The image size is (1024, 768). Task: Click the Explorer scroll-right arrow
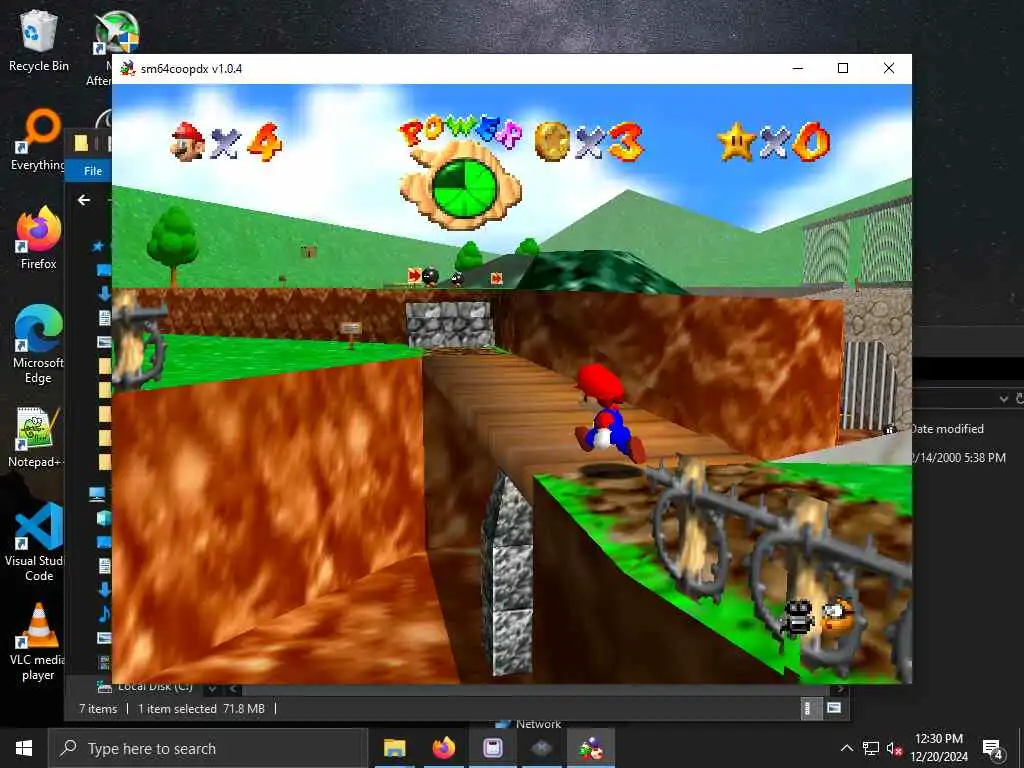pyautogui.click(x=840, y=689)
